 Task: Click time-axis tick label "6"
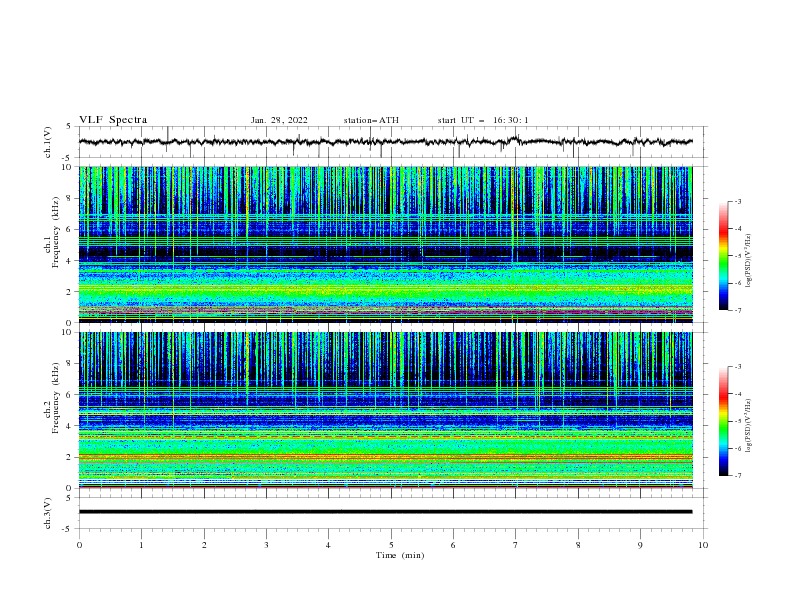tap(453, 545)
